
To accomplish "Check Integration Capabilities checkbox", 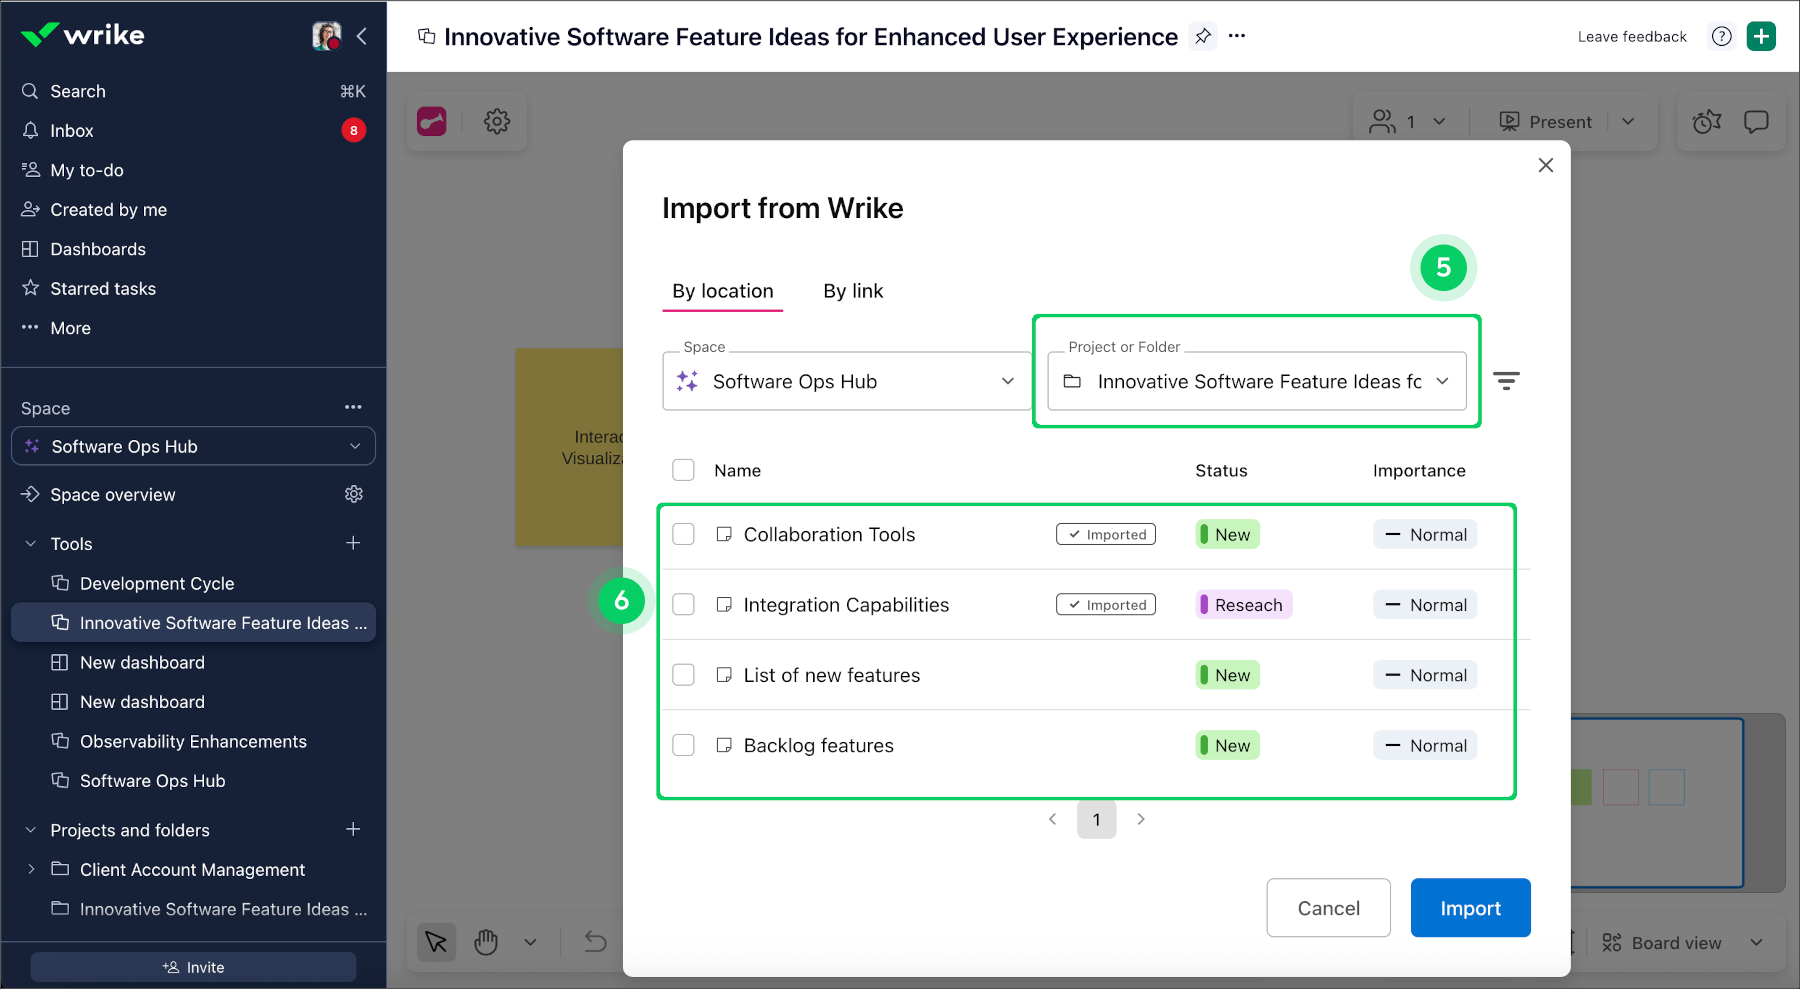I will click(684, 604).
